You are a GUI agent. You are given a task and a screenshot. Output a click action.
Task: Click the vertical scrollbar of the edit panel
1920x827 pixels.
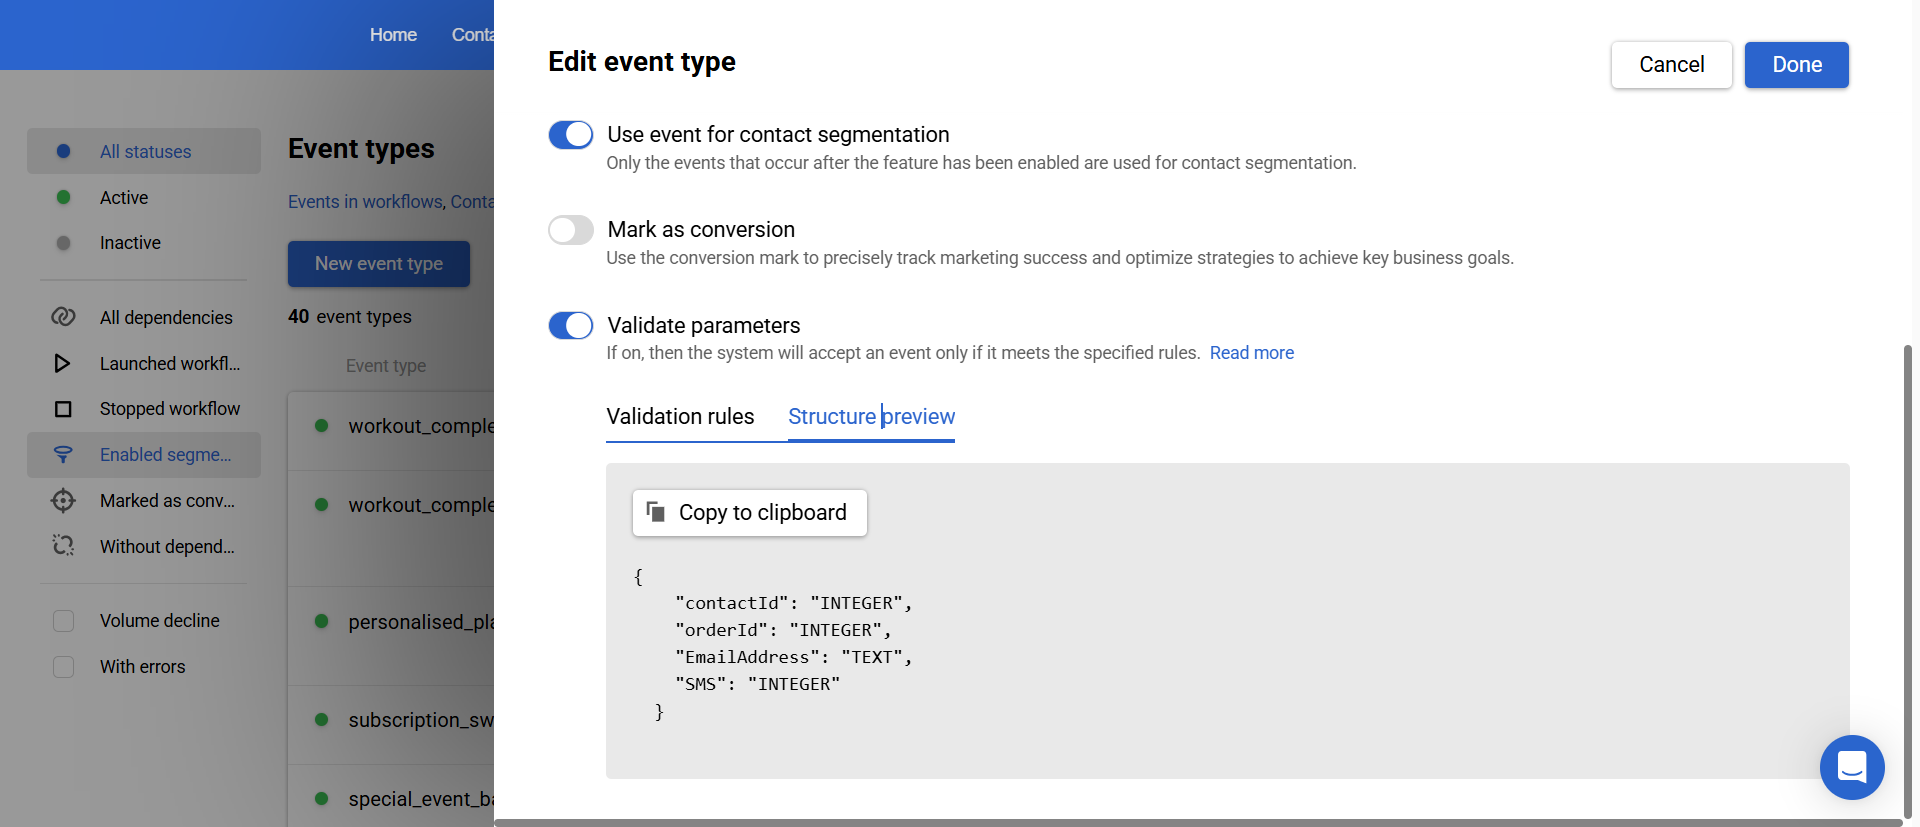(1907, 580)
